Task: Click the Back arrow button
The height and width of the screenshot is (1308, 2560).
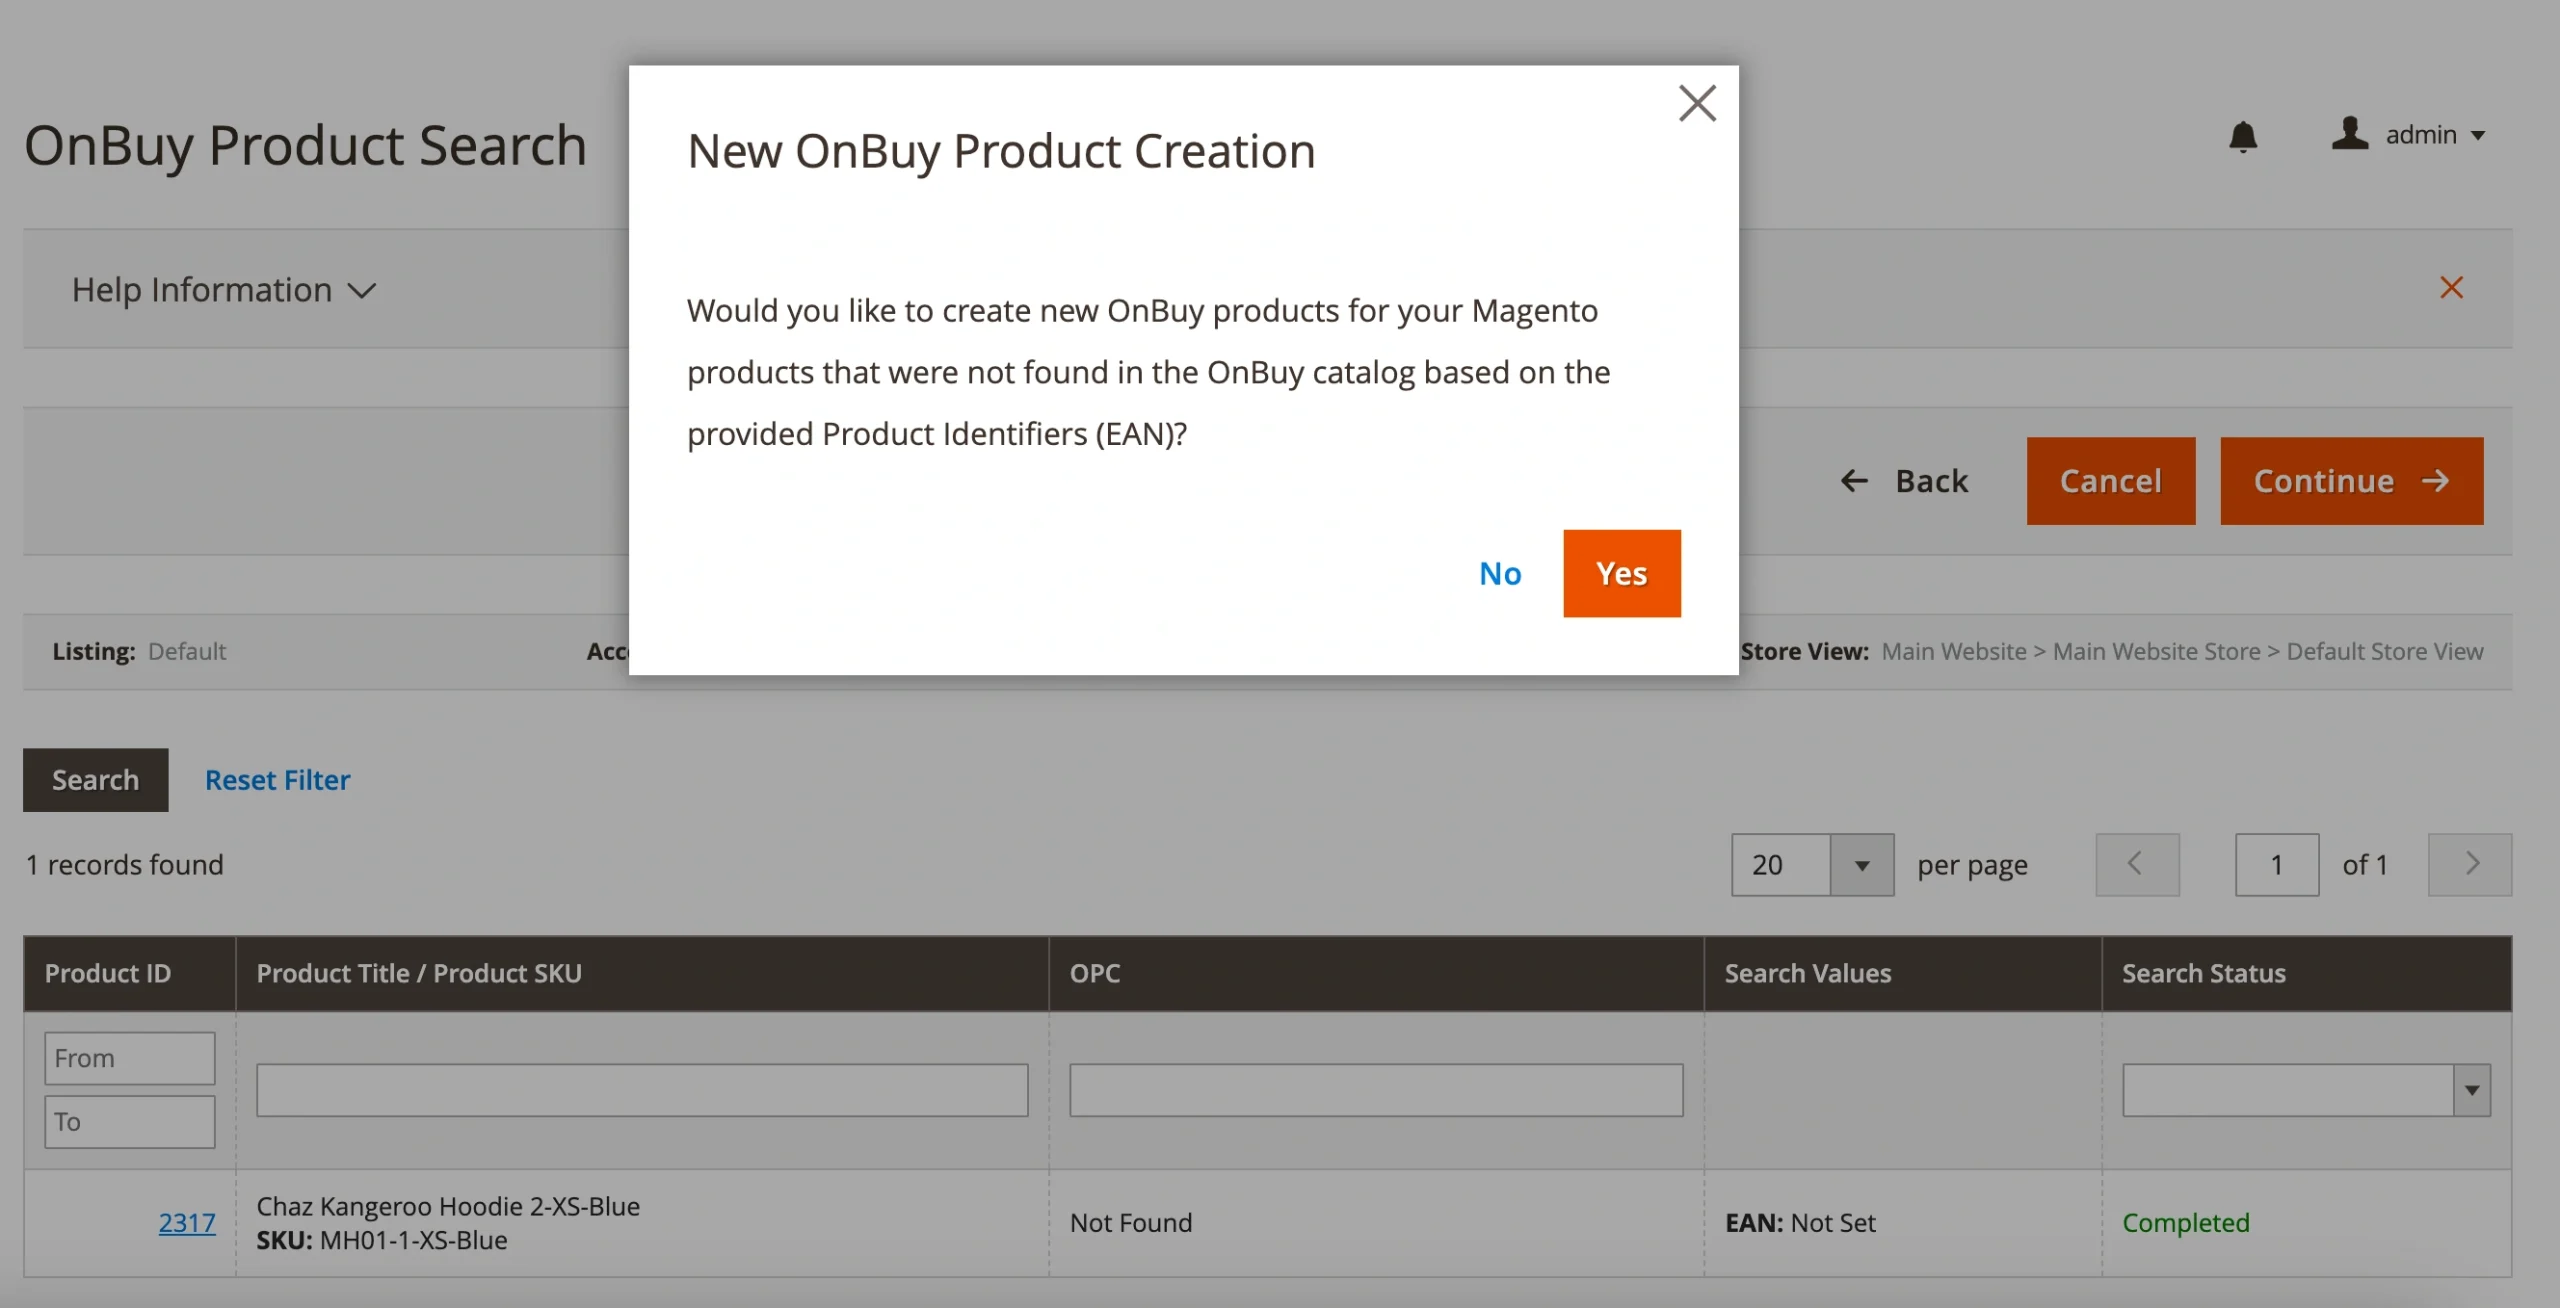Action: point(1905,481)
